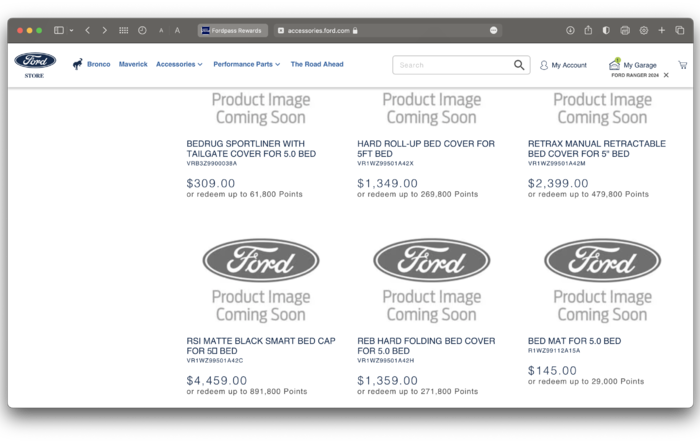Viewport: 700px width, 443px height.
Task: Open The Road Ahead link
Action: pos(317,64)
